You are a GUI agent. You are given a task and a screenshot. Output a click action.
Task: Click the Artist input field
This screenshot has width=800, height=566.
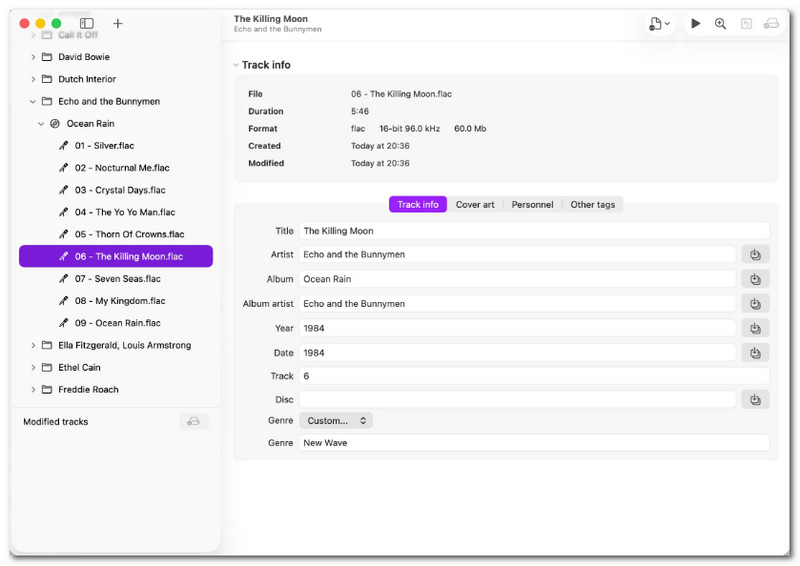point(517,255)
